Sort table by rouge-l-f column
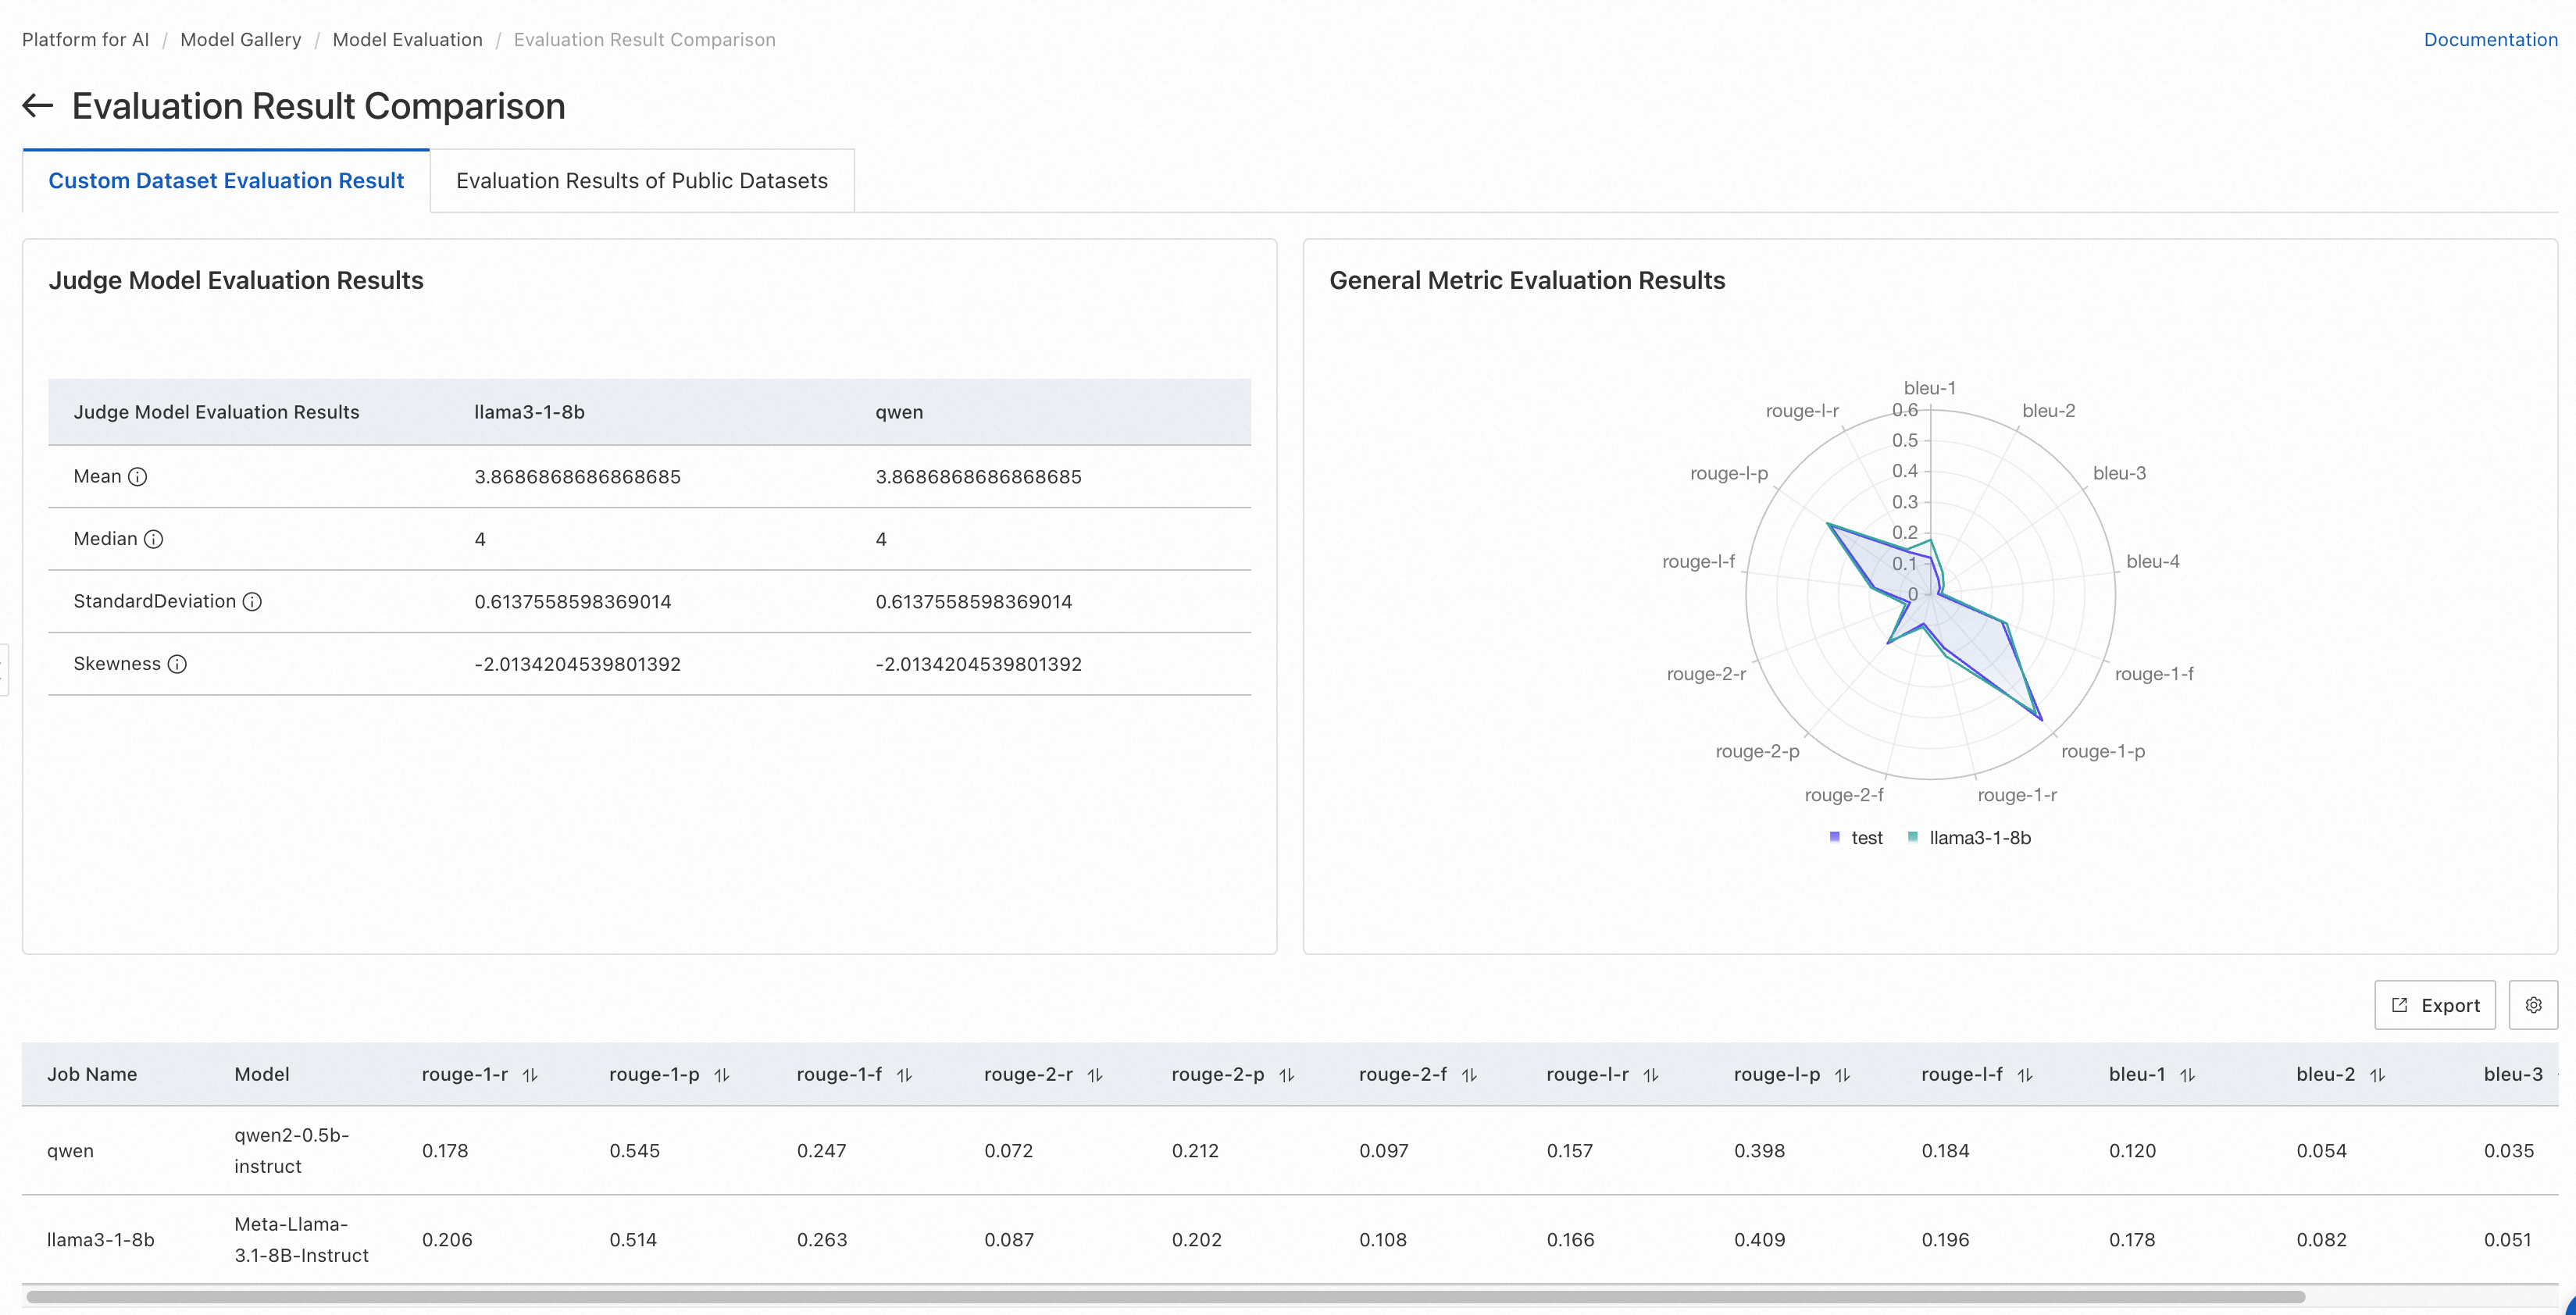 tap(2025, 1075)
